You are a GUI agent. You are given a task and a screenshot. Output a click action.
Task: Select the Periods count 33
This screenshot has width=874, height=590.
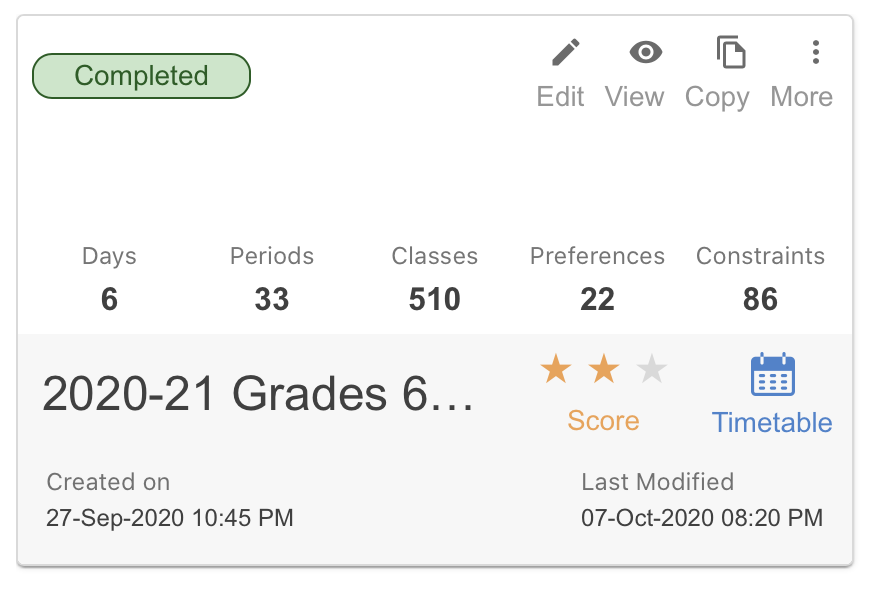(x=272, y=299)
